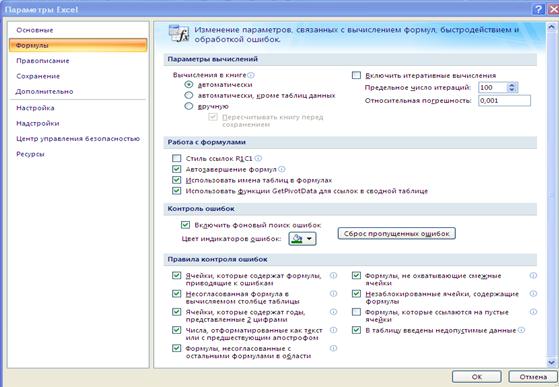Increase the iteration count with spinner up arrow

click(x=512, y=85)
